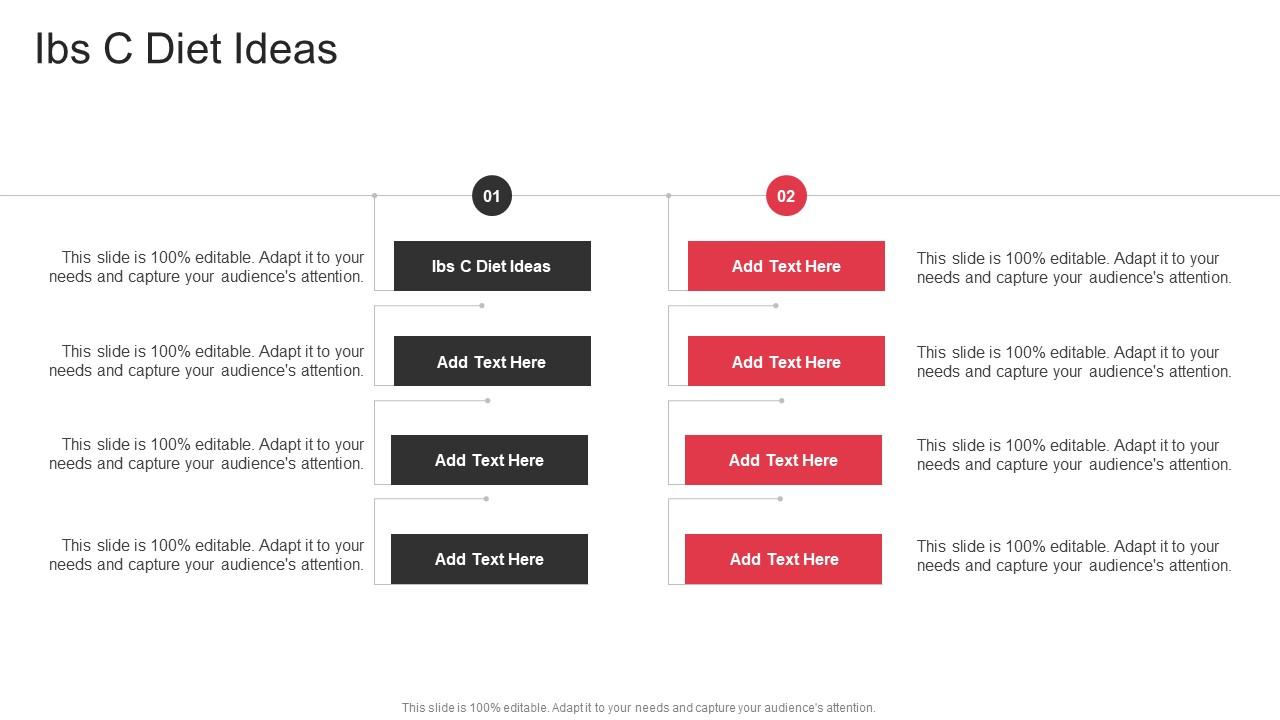Screen dimensions: 1280x720
Task: Click description text left of 'Ibs C Diet Ideas' box
Action: point(206,267)
